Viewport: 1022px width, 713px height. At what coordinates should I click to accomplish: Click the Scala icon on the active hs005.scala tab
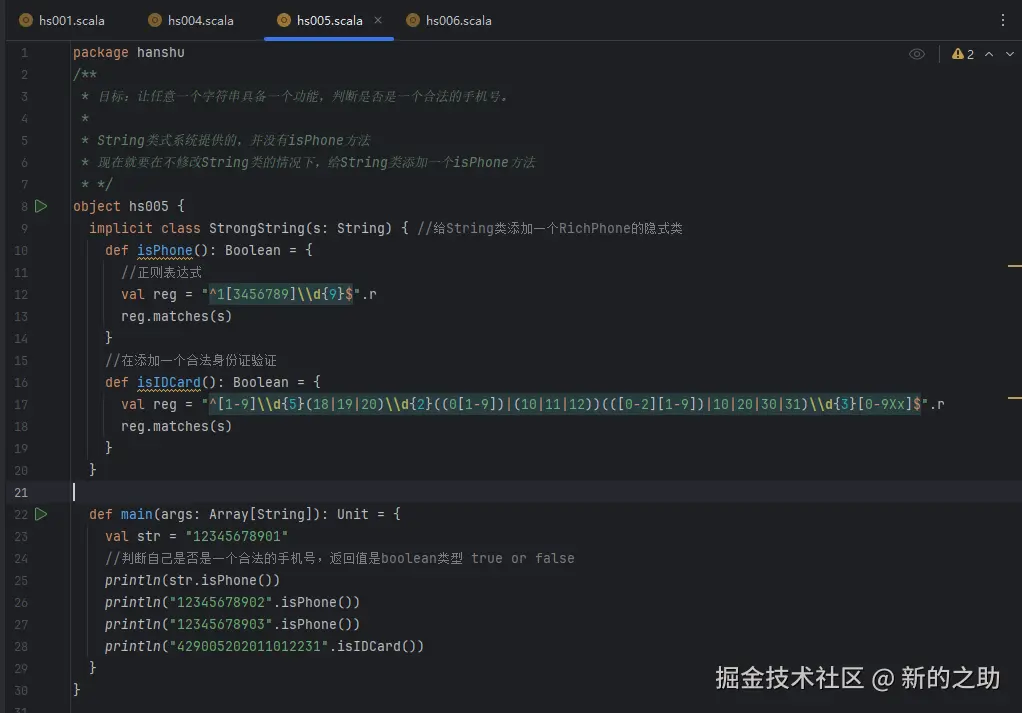[282, 19]
